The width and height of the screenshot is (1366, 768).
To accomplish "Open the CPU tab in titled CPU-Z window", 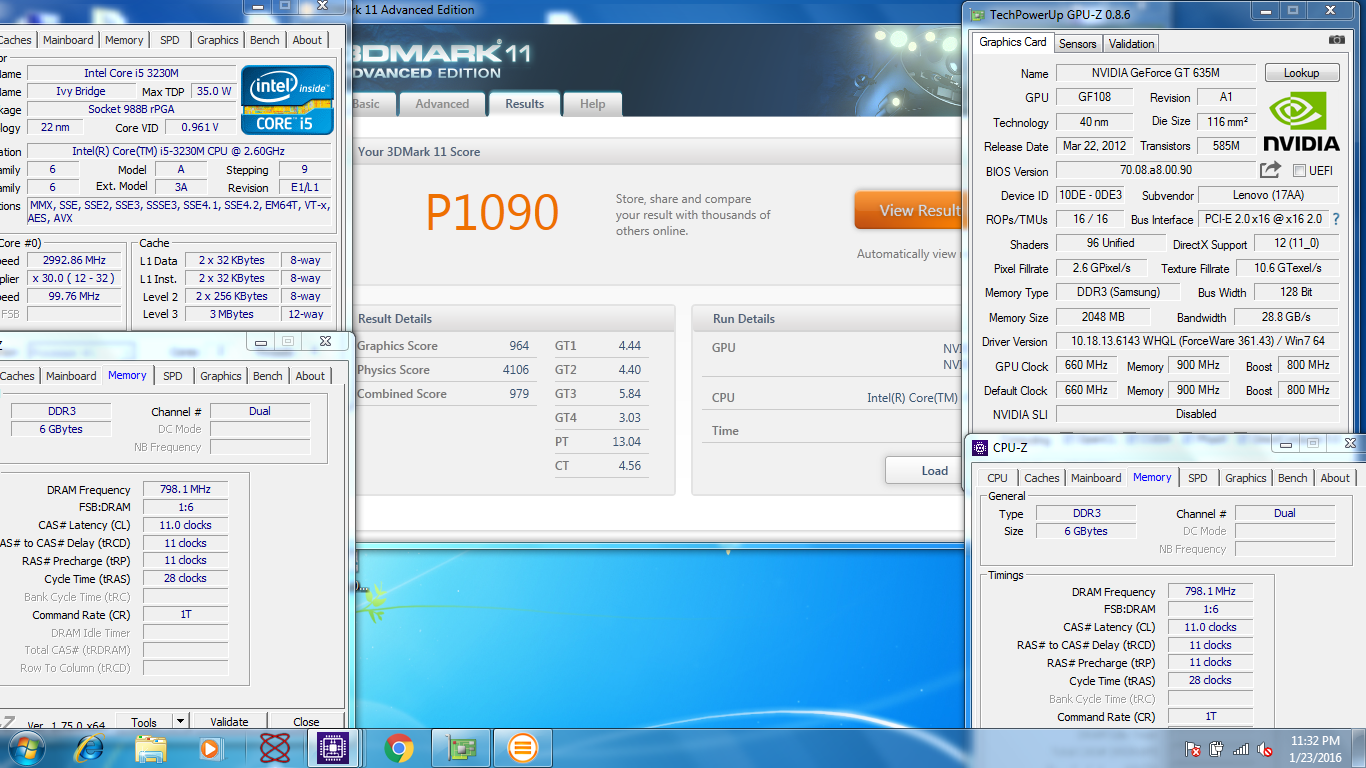I will point(997,478).
